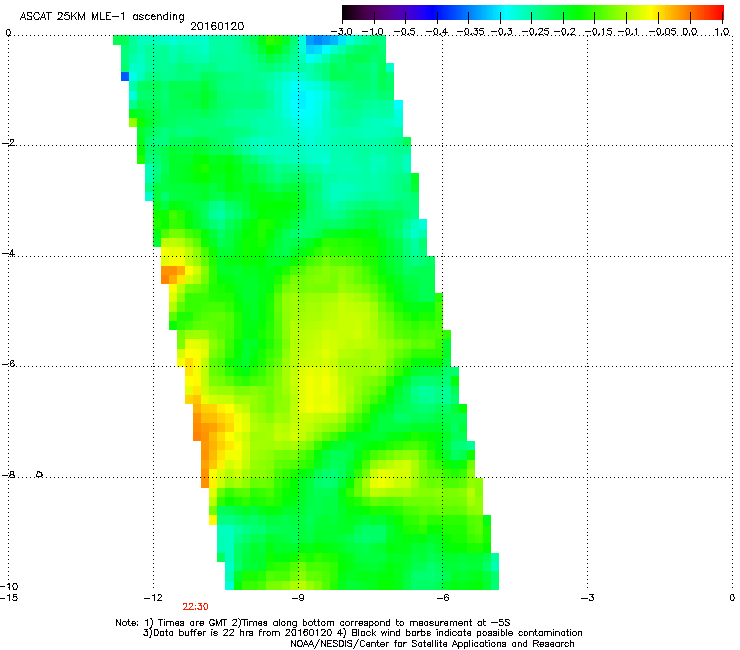Click the "-10" latitude label on left axis
This screenshot has width=740, height=650.
coord(9,586)
